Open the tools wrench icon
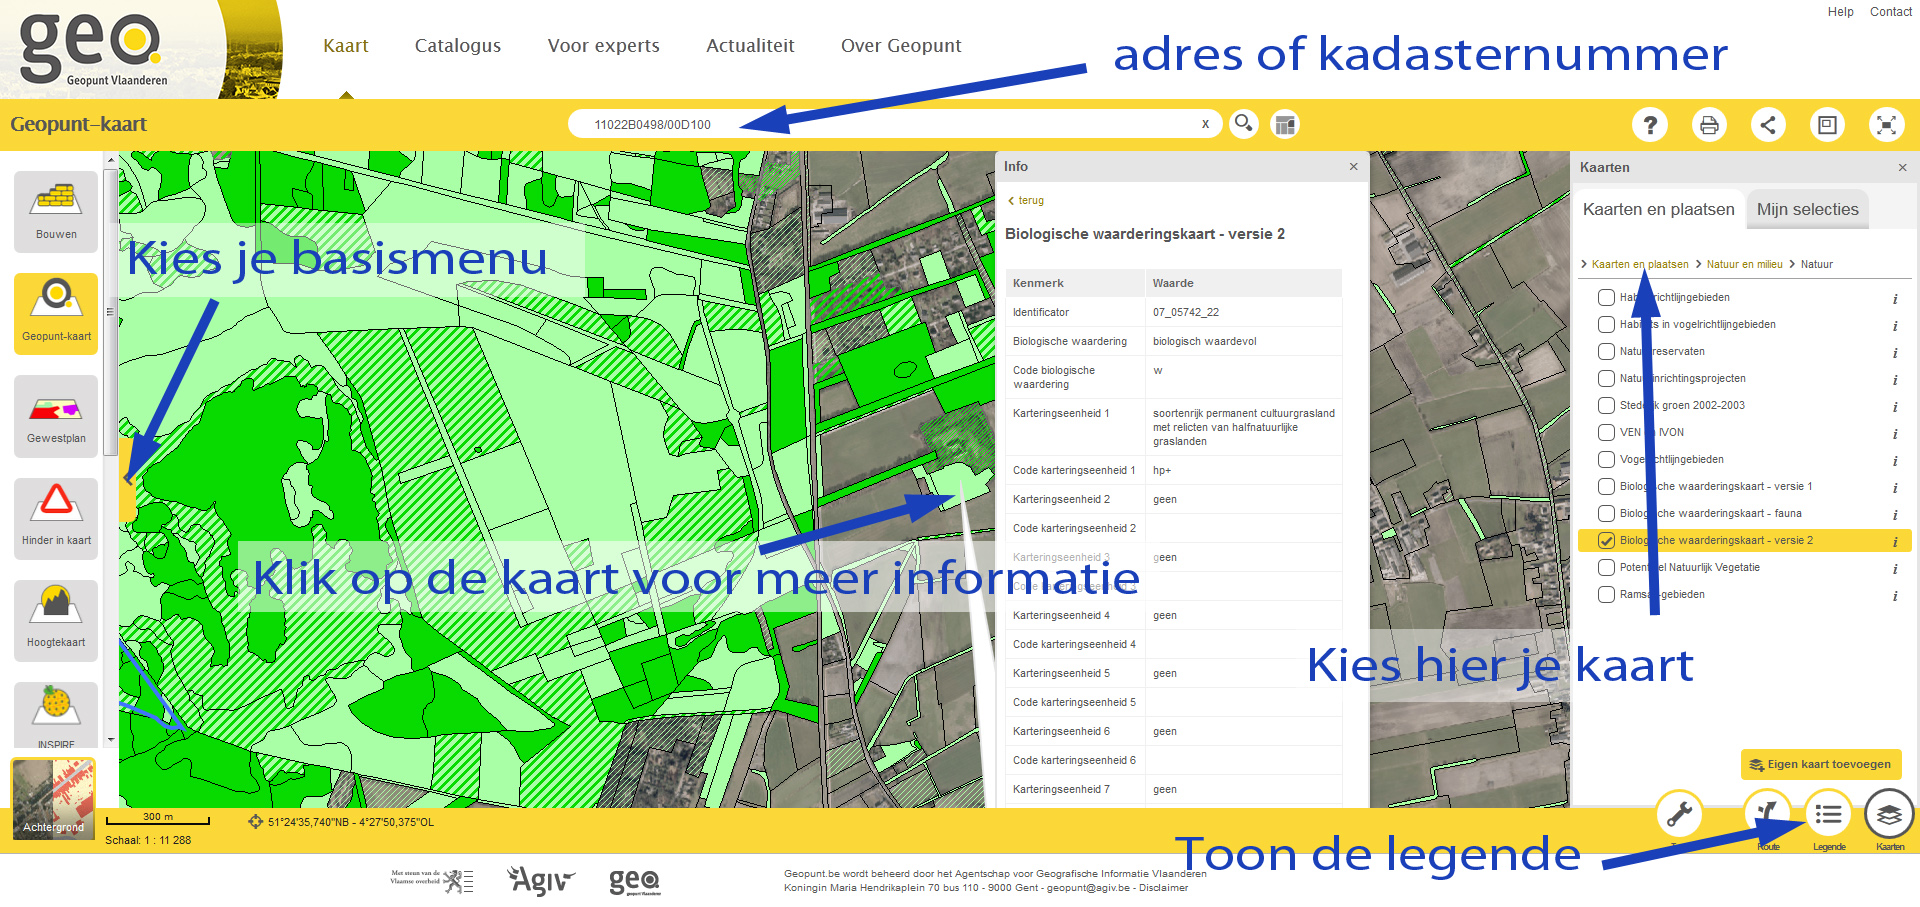The image size is (1920, 907). (1679, 815)
